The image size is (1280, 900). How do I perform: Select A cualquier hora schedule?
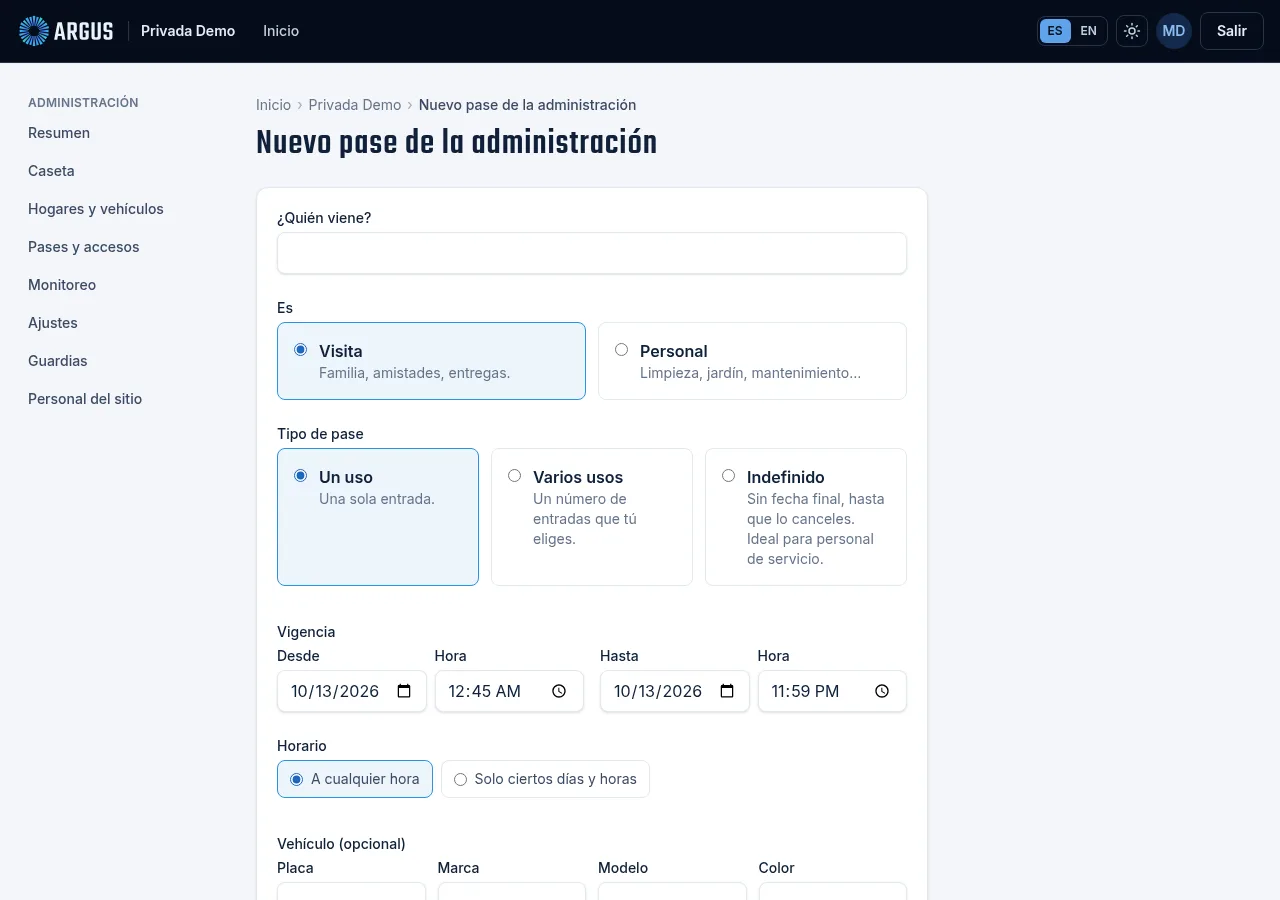[355, 779]
